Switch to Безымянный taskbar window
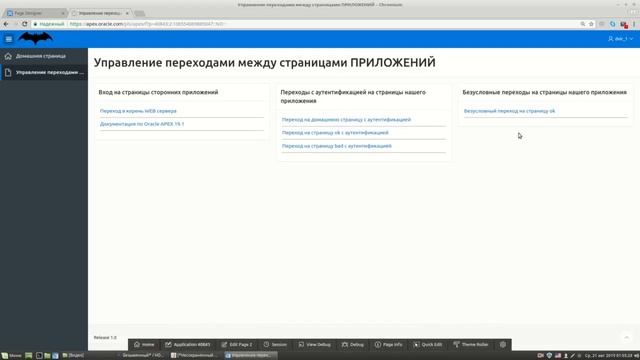 click(x=141, y=356)
